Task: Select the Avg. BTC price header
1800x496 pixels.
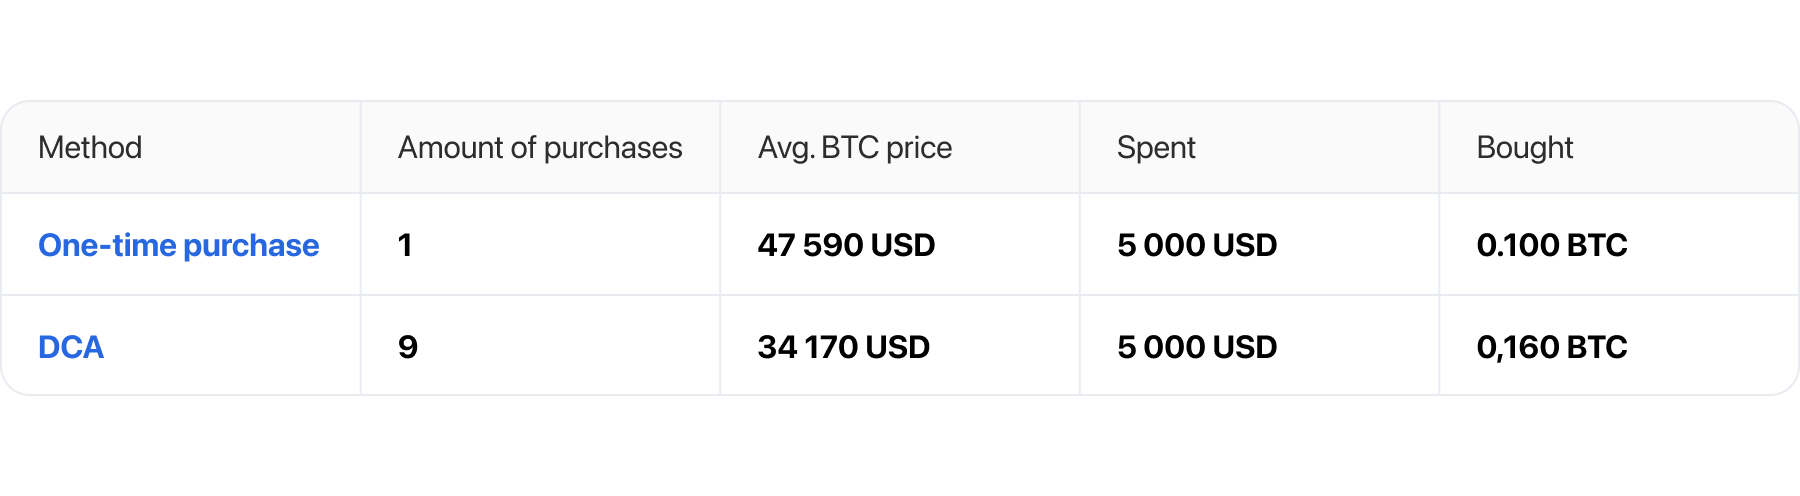Action: click(x=855, y=148)
